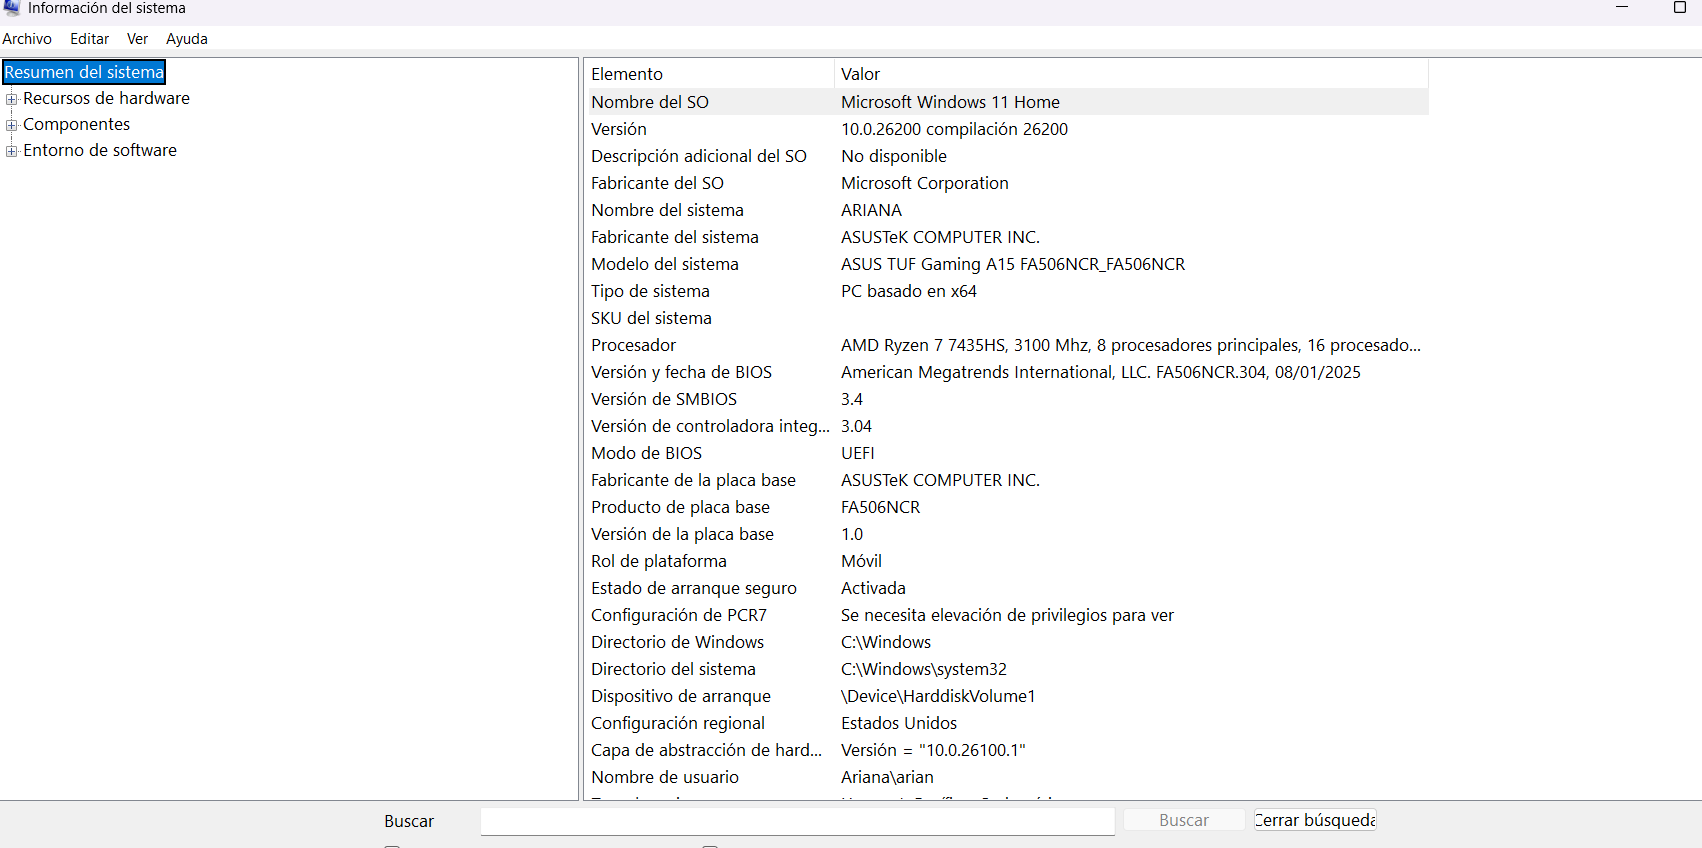
Task: Select the '10.0.26200 compilación 26200' value
Action: [954, 129]
